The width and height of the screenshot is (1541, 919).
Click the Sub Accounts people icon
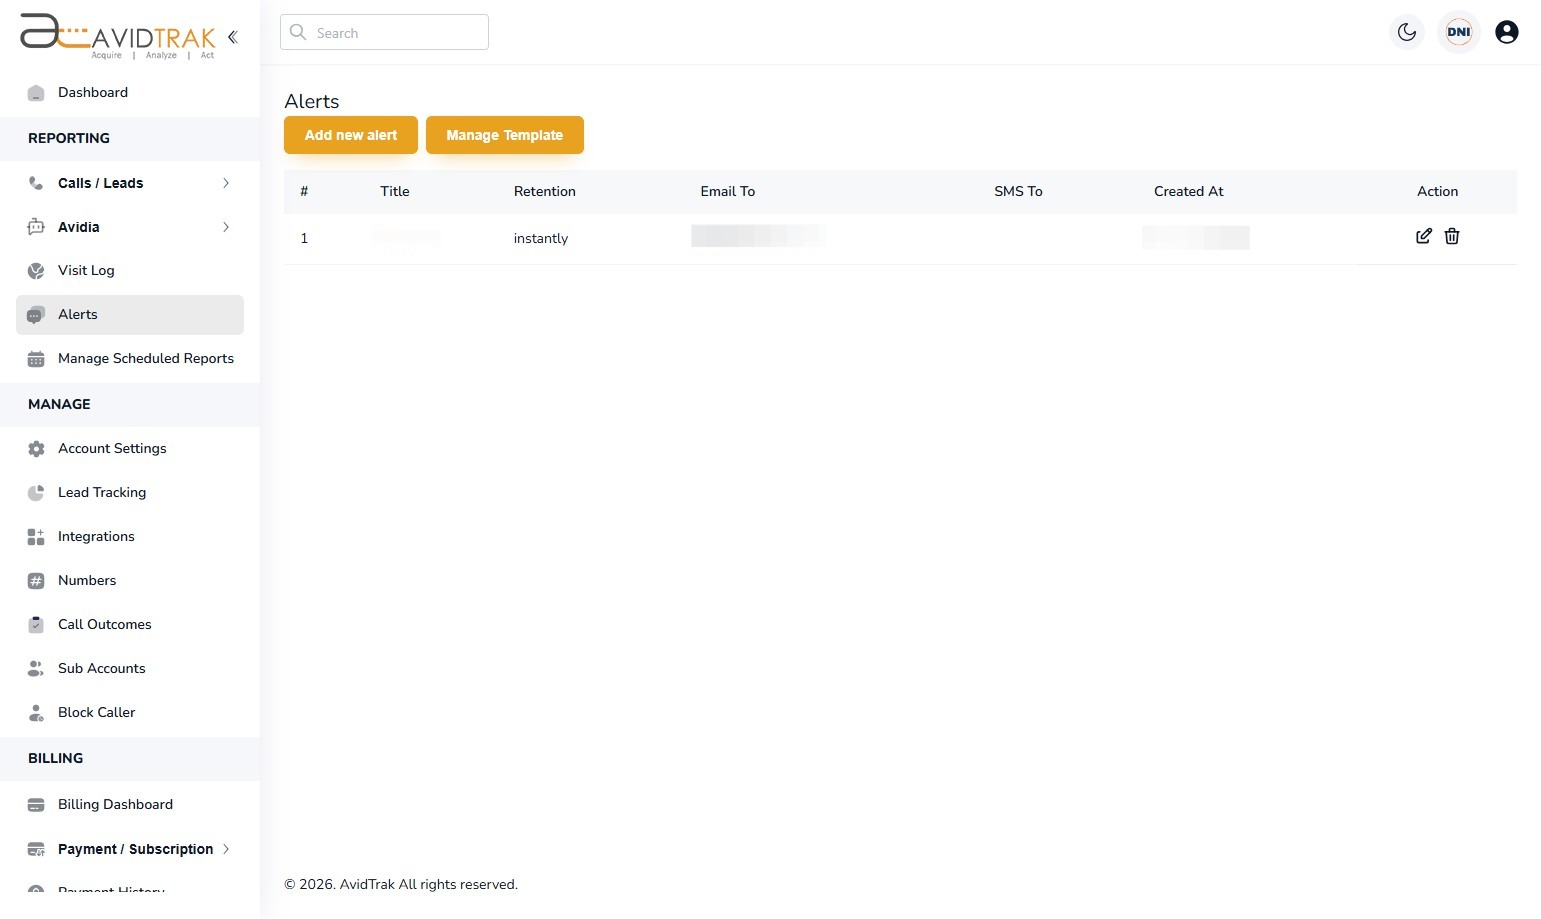[36, 669]
